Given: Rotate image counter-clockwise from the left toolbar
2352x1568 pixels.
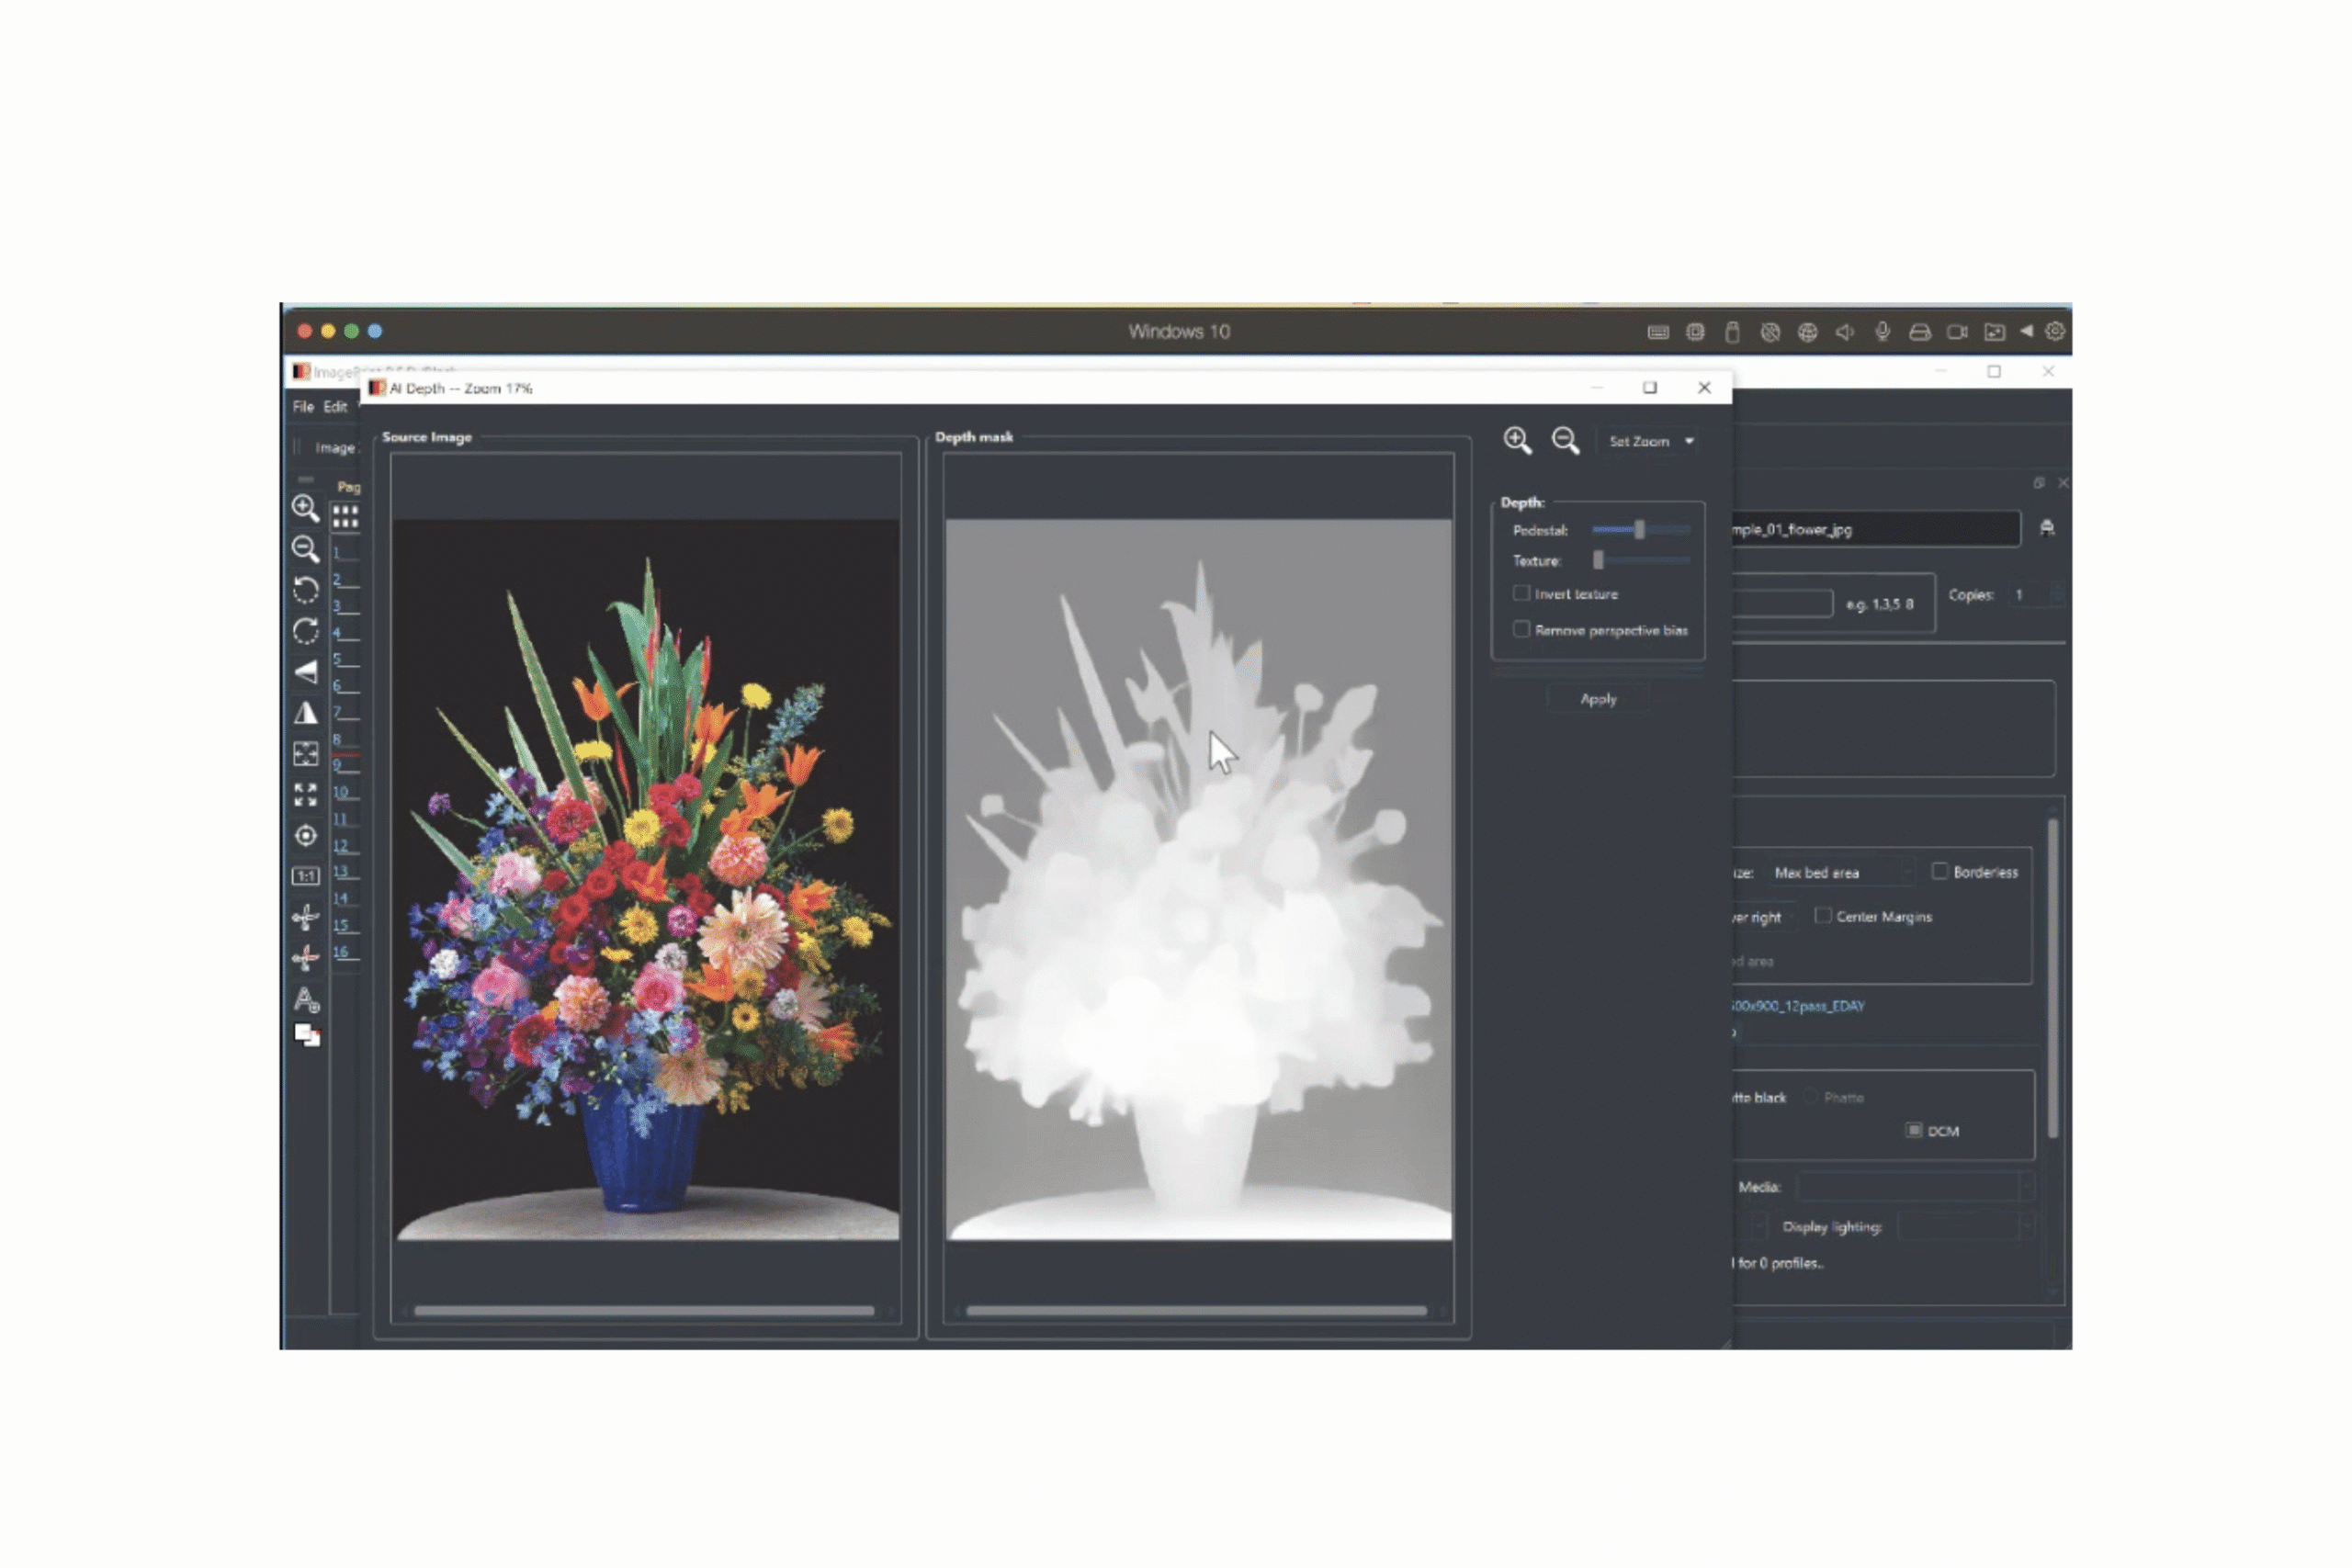Looking at the screenshot, I should [305, 590].
